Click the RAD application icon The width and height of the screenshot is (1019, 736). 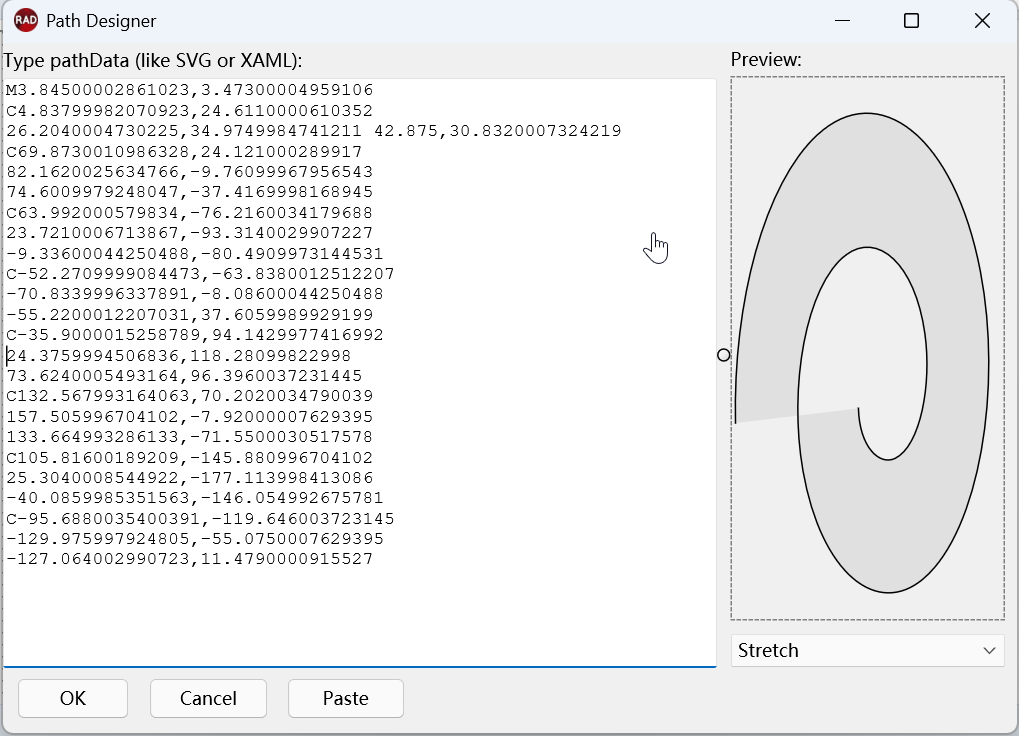25,20
